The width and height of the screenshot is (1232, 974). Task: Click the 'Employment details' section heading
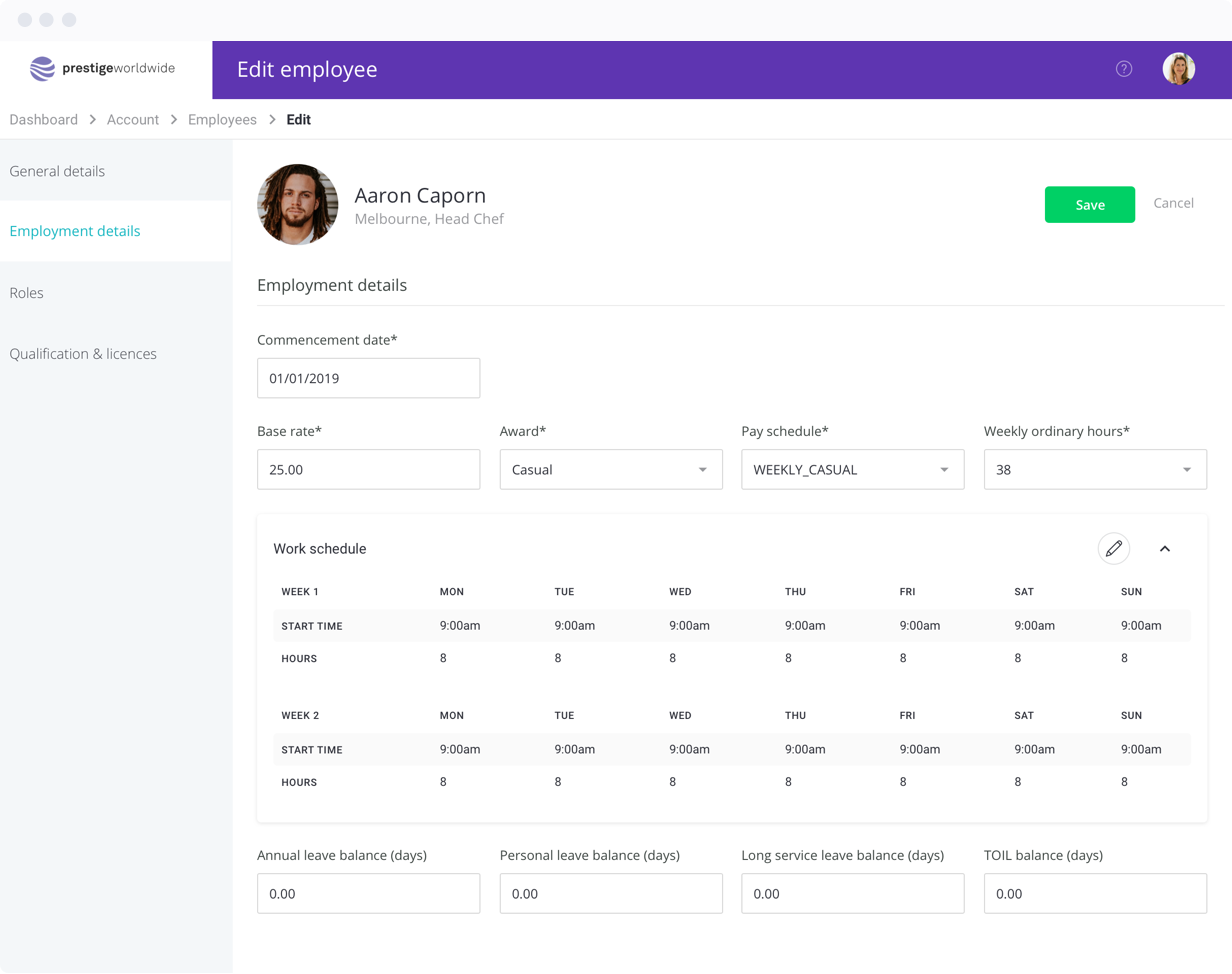(332, 285)
